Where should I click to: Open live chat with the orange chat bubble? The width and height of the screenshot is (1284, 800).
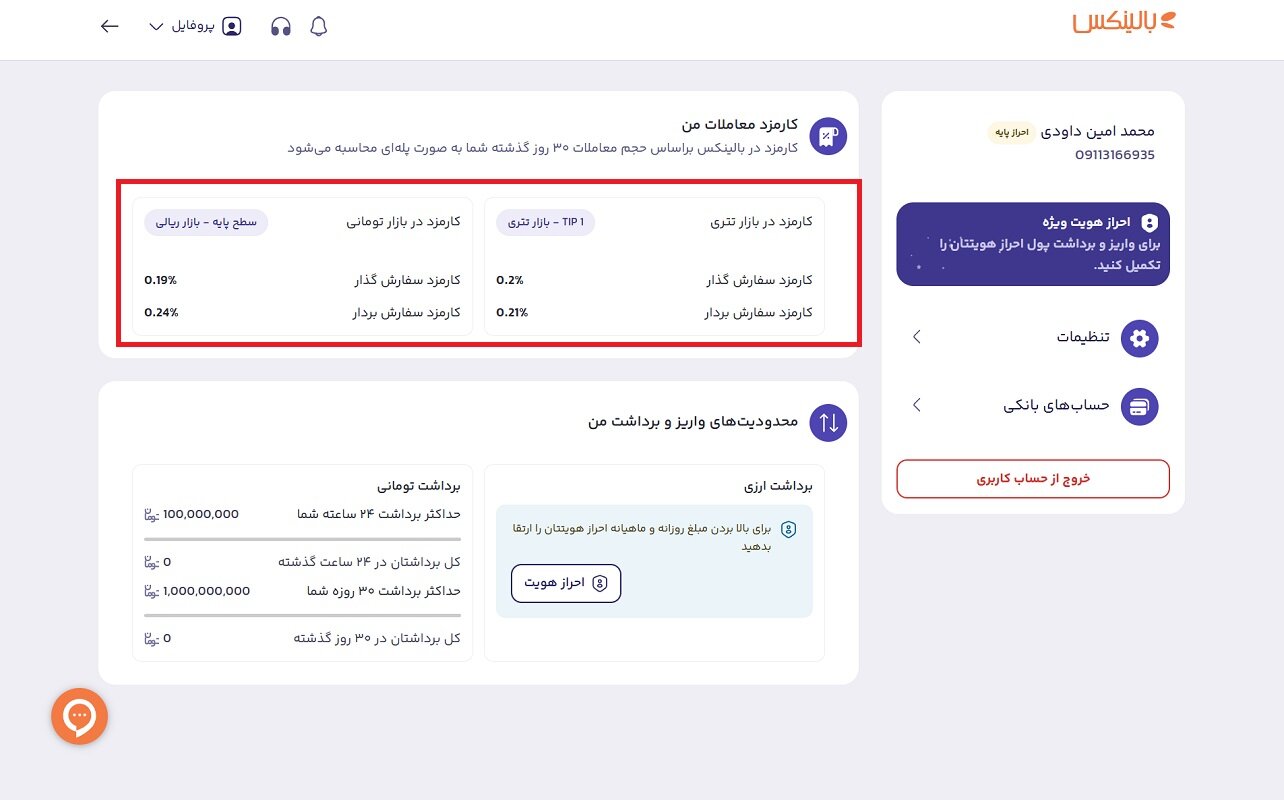coord(79,716)
